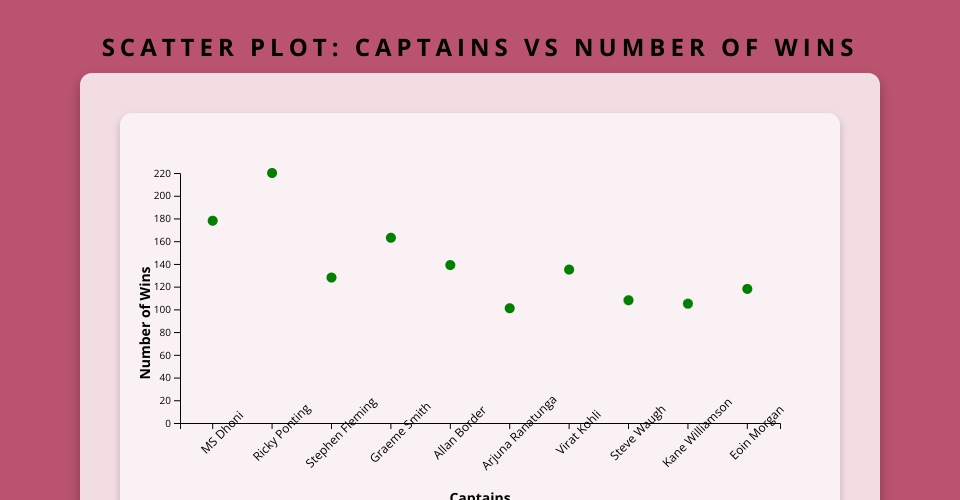Screen dimensions: 960x500
Task: Click the Graeme Smith scatter dot
Action: point(391,238)
